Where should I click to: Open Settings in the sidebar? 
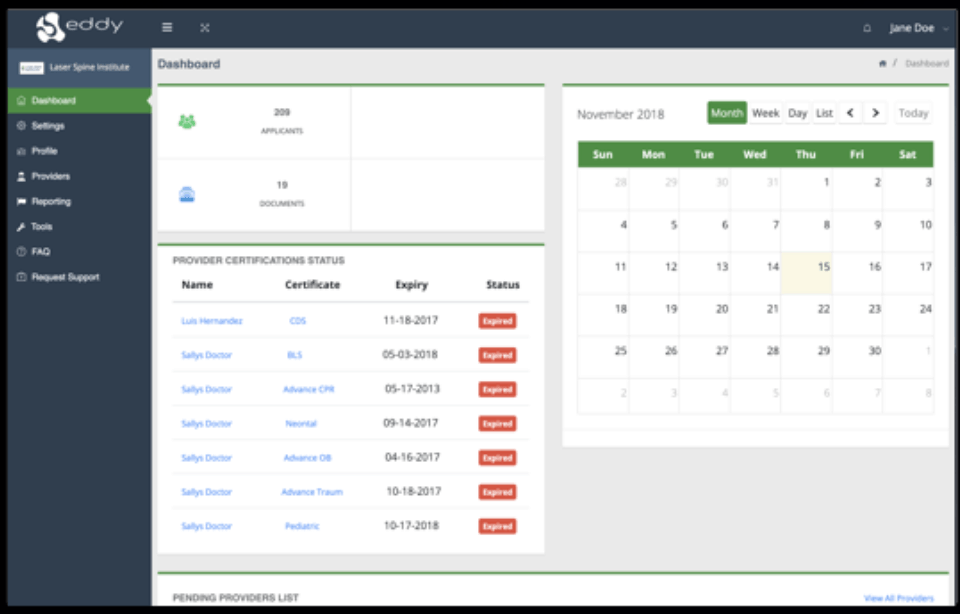[x=47, y=126]
